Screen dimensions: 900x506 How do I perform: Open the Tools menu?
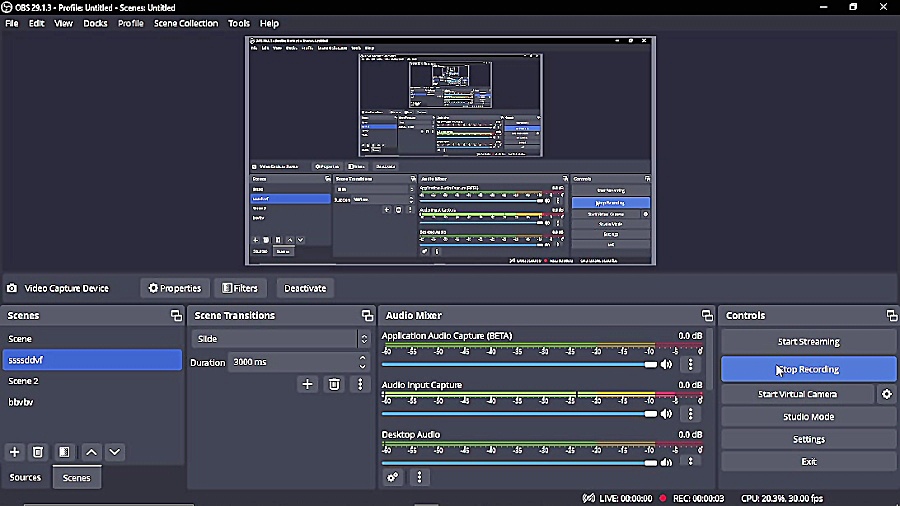tap(239, 24)
